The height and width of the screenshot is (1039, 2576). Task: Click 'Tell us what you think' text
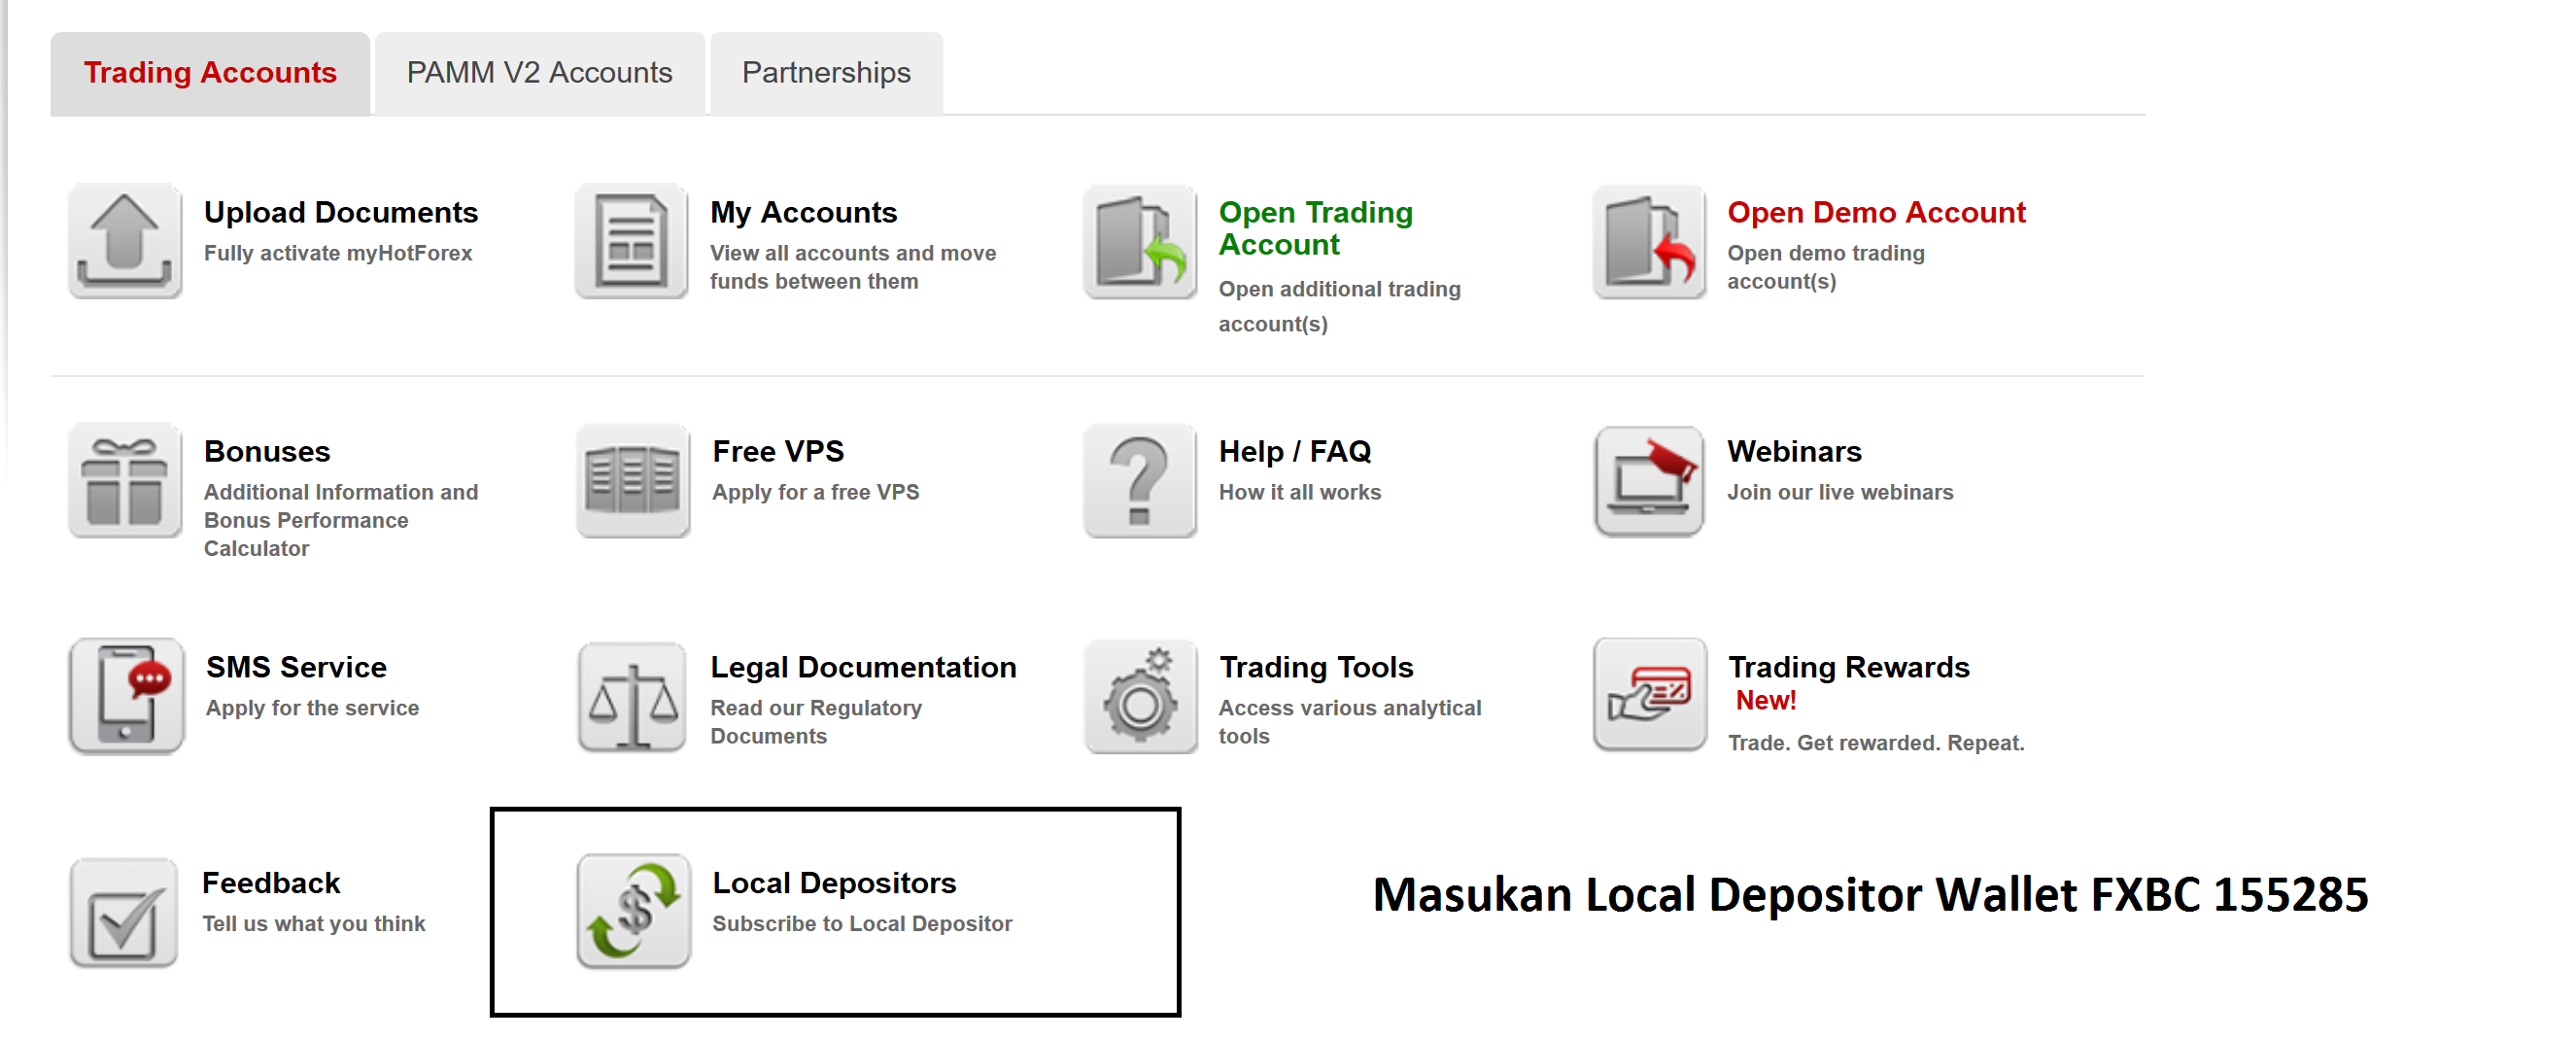(314, 924)
